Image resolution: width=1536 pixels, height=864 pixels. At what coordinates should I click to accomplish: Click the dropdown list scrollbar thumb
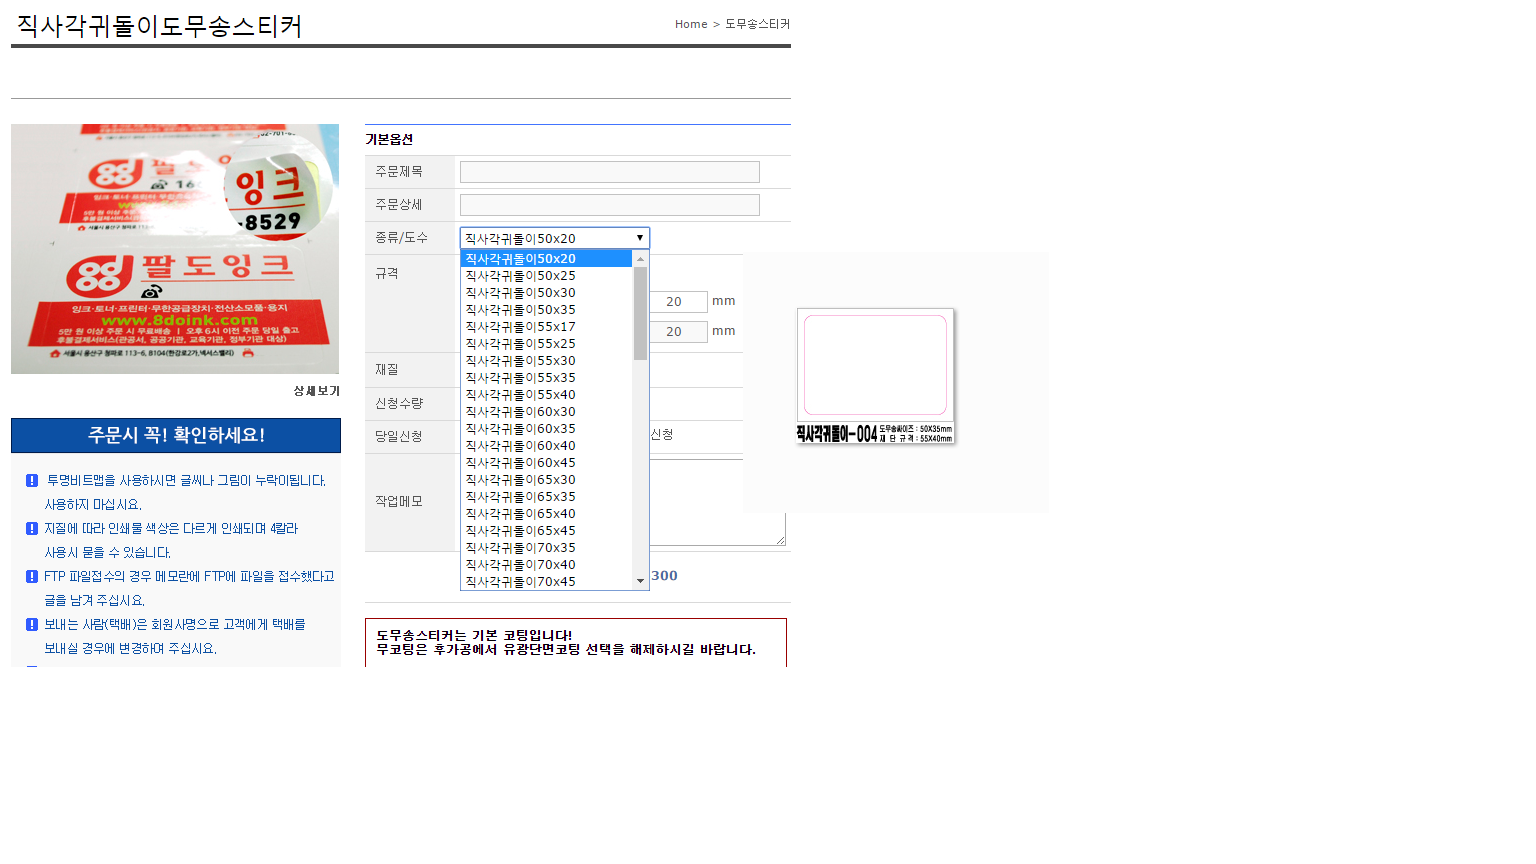(640, 312)
